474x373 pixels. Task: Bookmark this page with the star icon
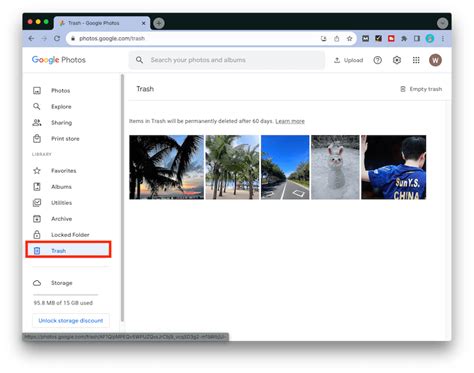pyautogui.click(x=349, y=38)
